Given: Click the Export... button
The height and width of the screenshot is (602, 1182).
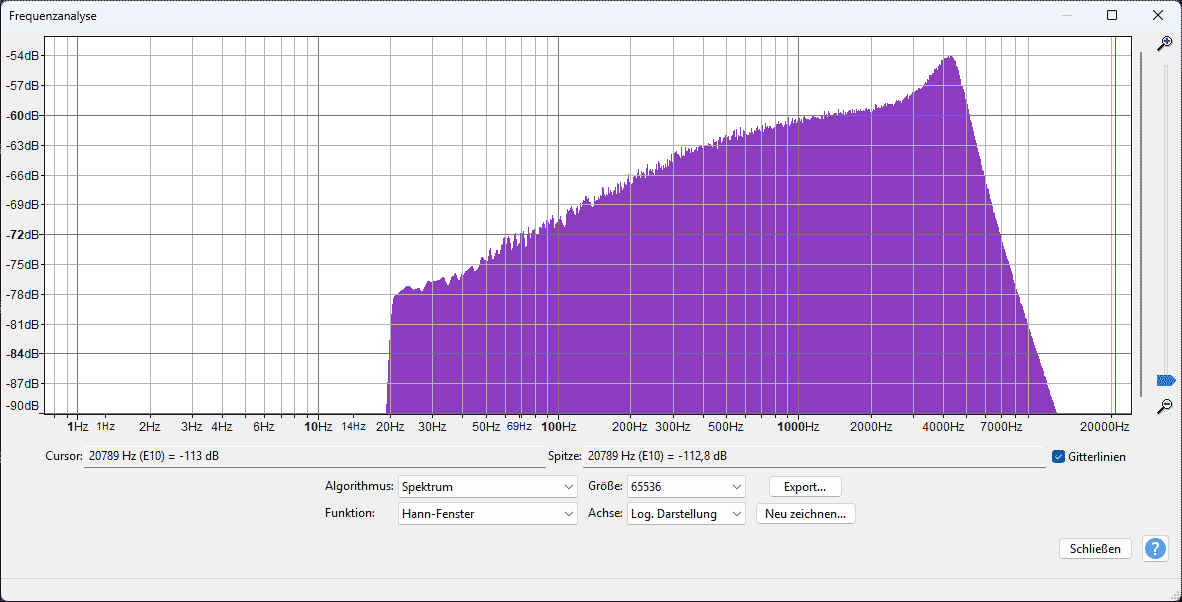Looking at the screenshot, I should (805, 487).
